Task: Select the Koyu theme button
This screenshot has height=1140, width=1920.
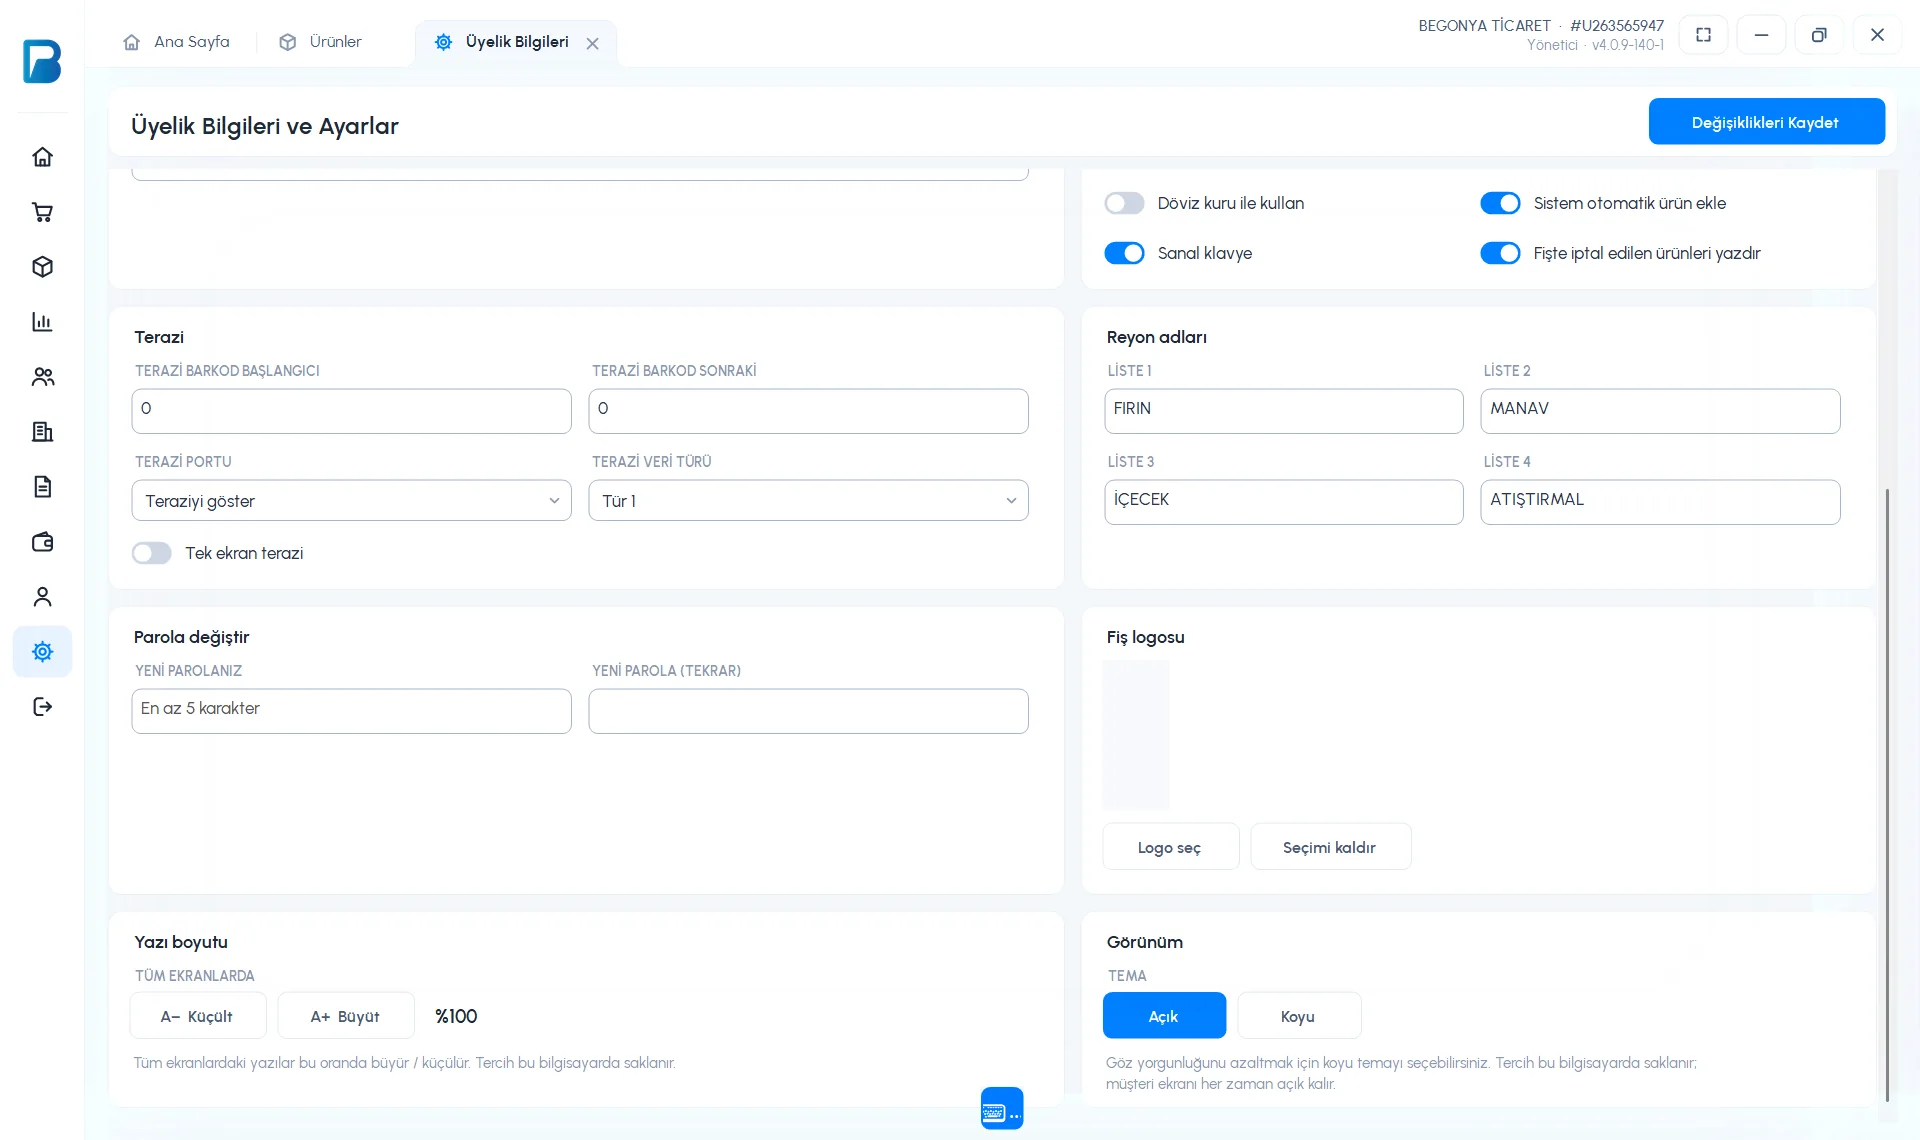Action: pyautogui.click(x=1299, y=1016)
